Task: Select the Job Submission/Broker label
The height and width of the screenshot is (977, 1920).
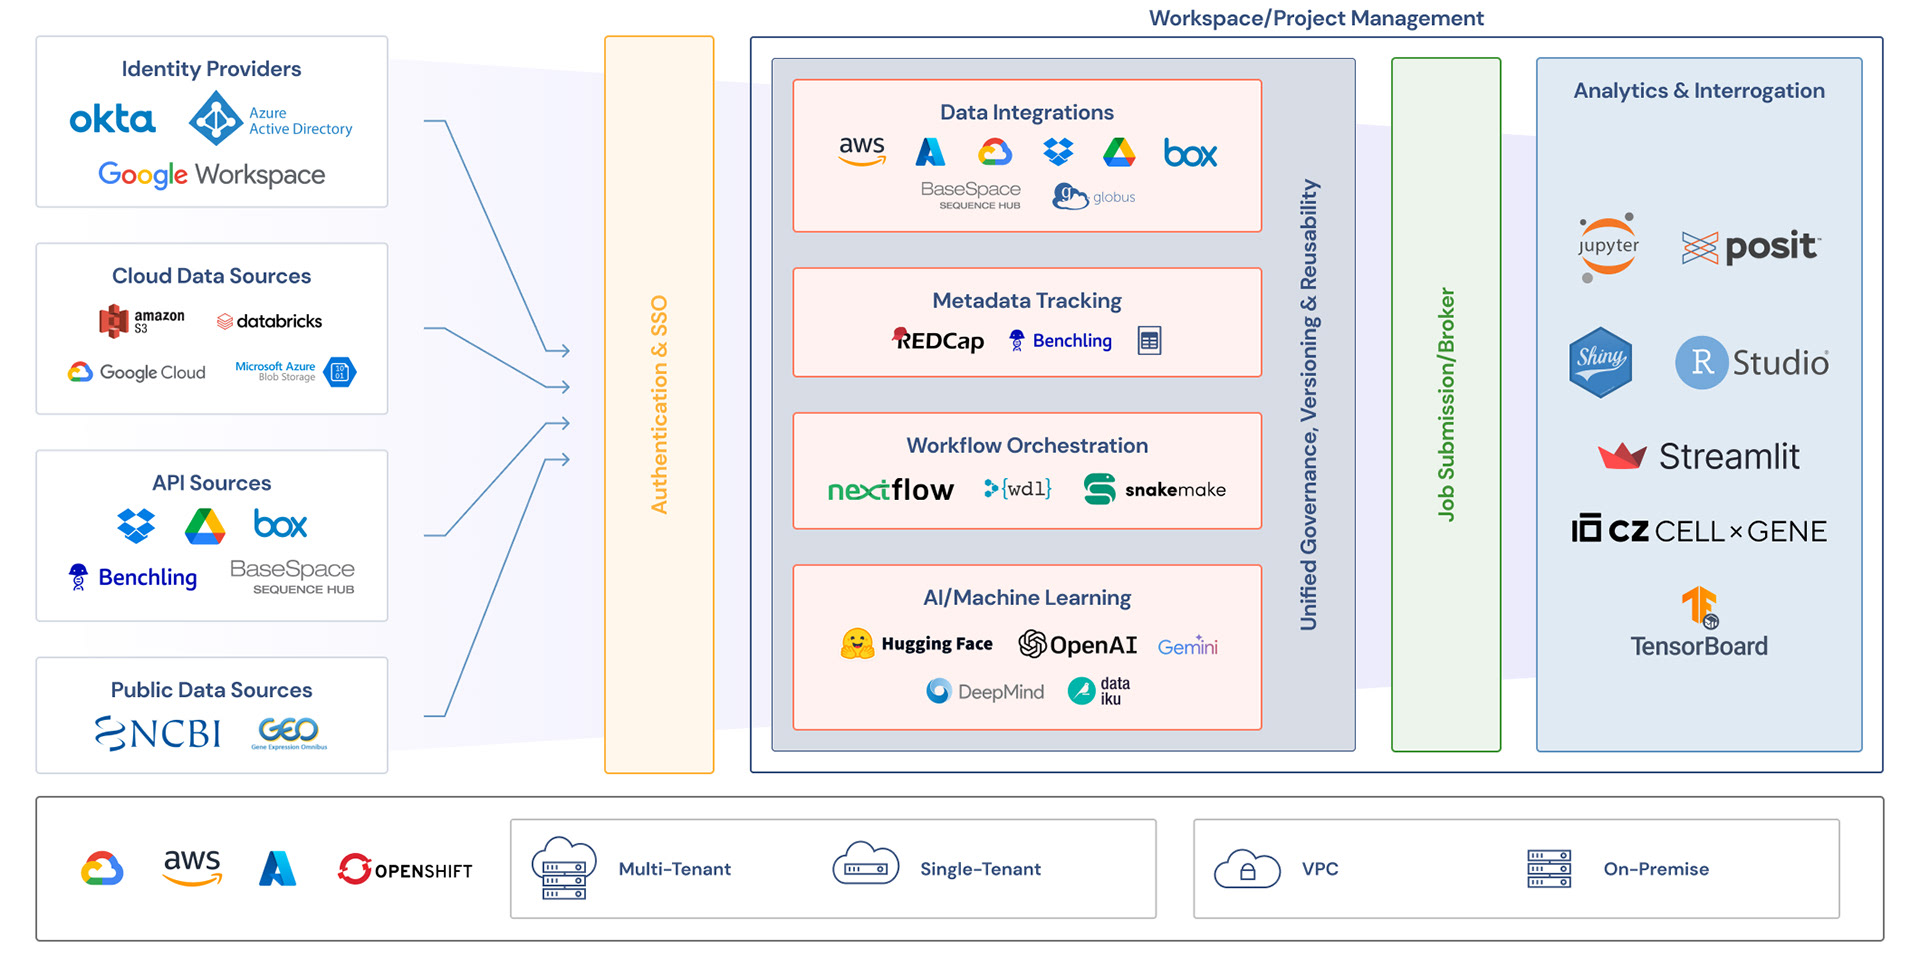Action: point(1446,404)
